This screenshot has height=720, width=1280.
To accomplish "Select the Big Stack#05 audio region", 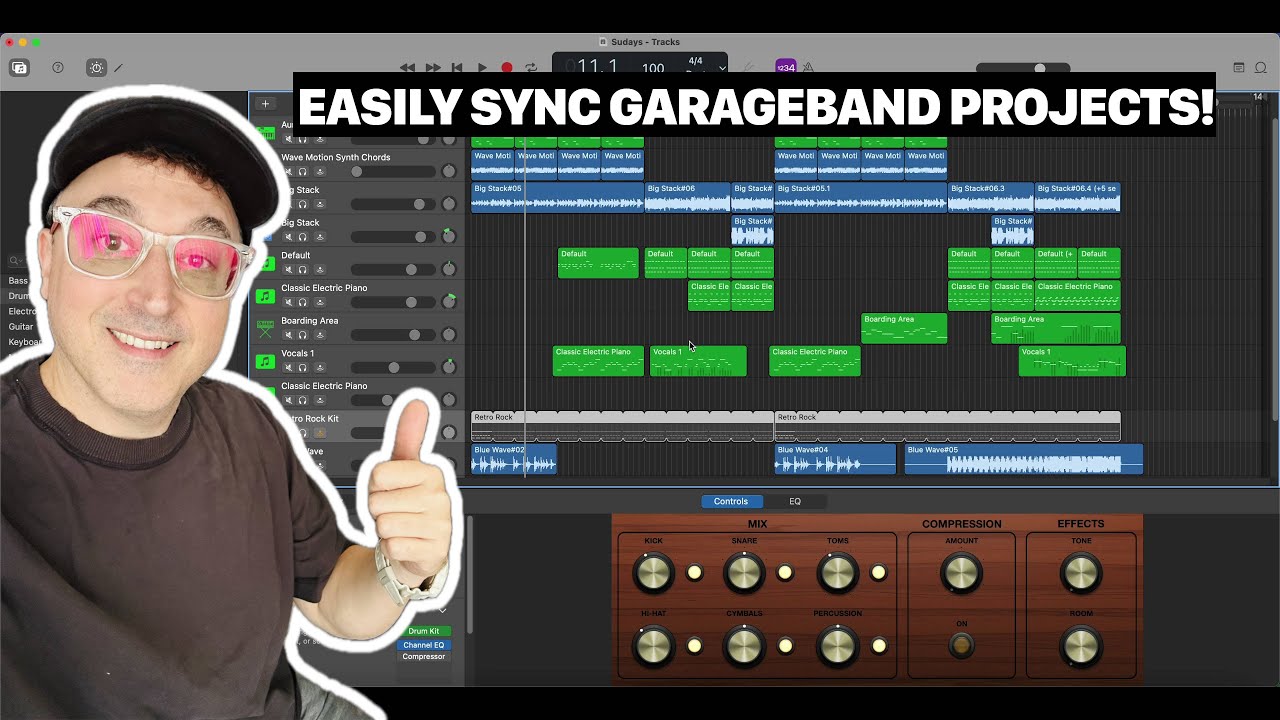I will (557, 197).
